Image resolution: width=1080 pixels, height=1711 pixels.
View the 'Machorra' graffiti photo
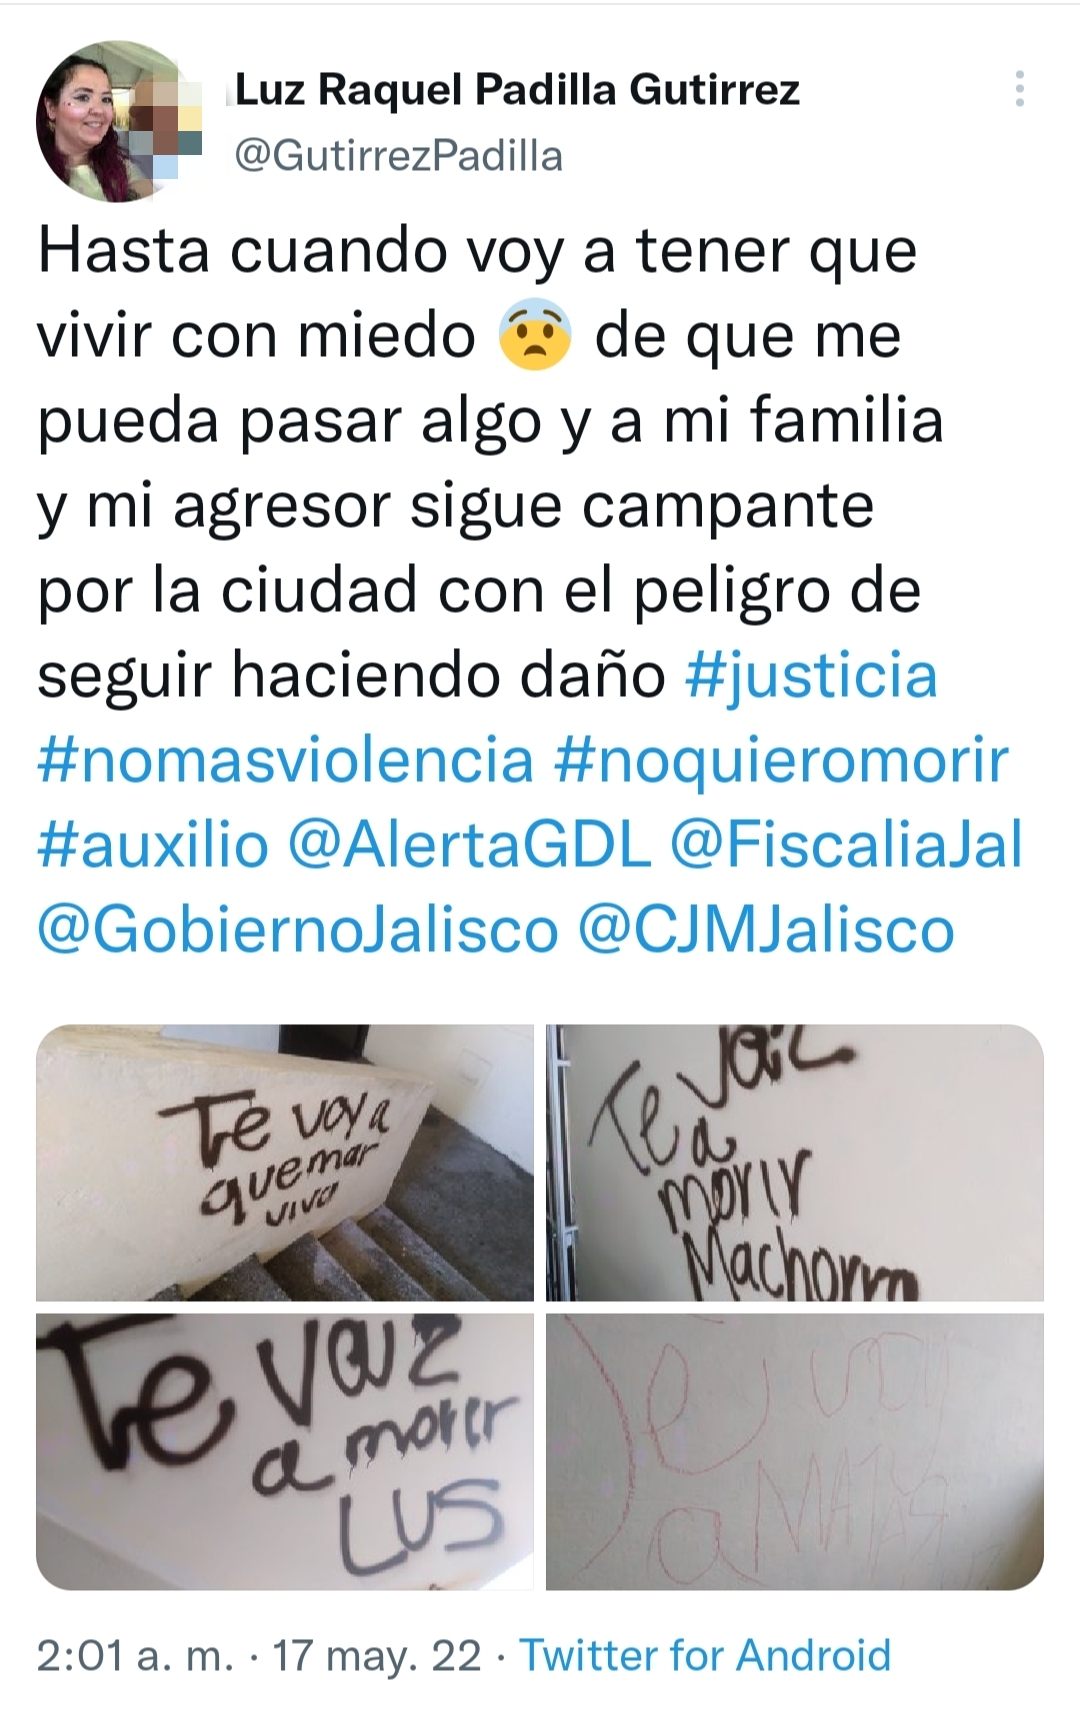(x=795, y=1162)
